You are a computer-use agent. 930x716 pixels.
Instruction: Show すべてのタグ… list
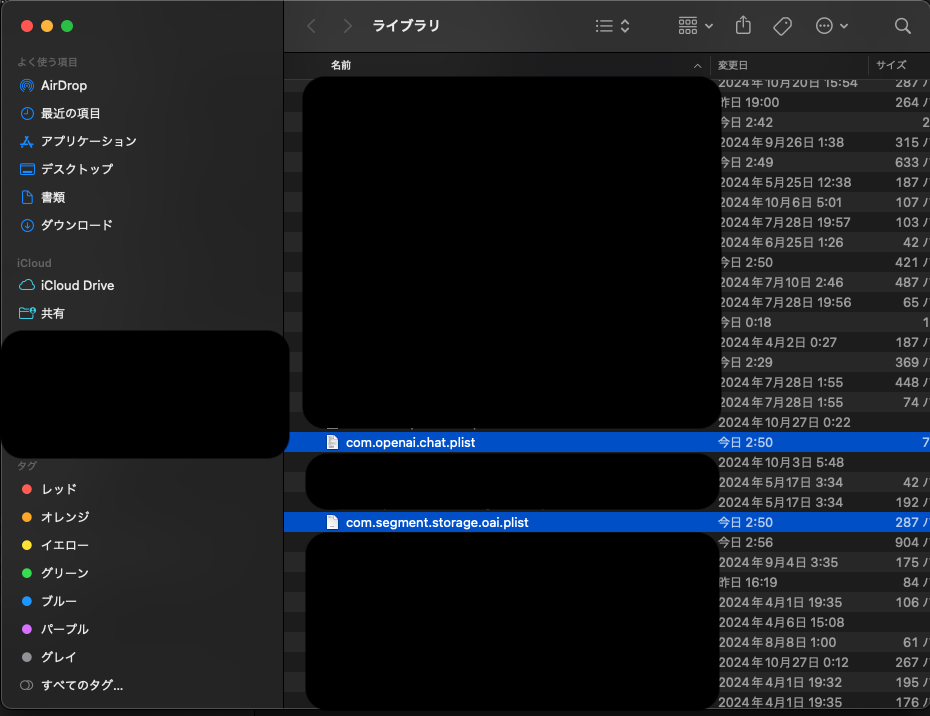[82, 685]
